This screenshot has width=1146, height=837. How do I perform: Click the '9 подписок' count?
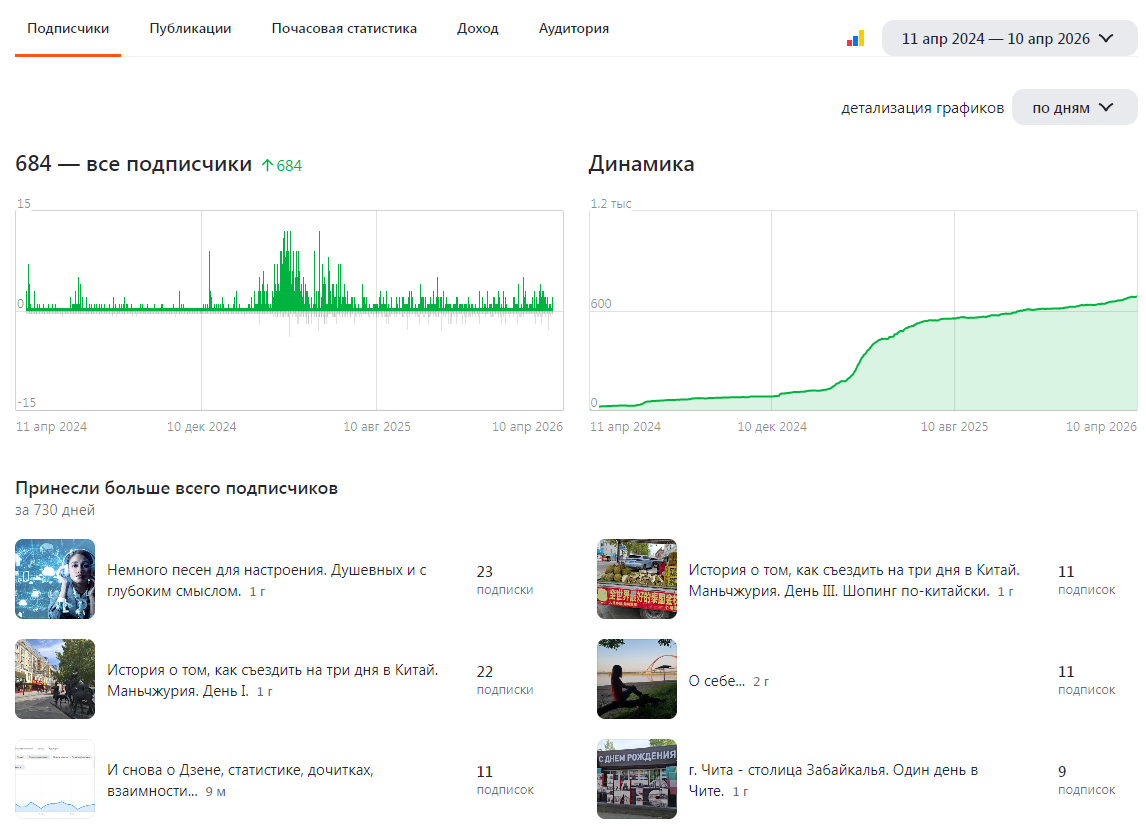coord(1087,781)
